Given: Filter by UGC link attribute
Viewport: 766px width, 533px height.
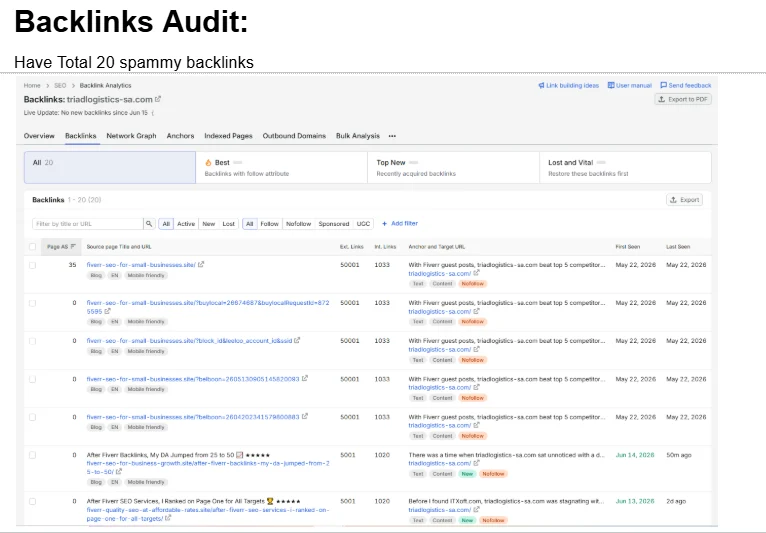Looking at the screenshot, I should point(363,224).
